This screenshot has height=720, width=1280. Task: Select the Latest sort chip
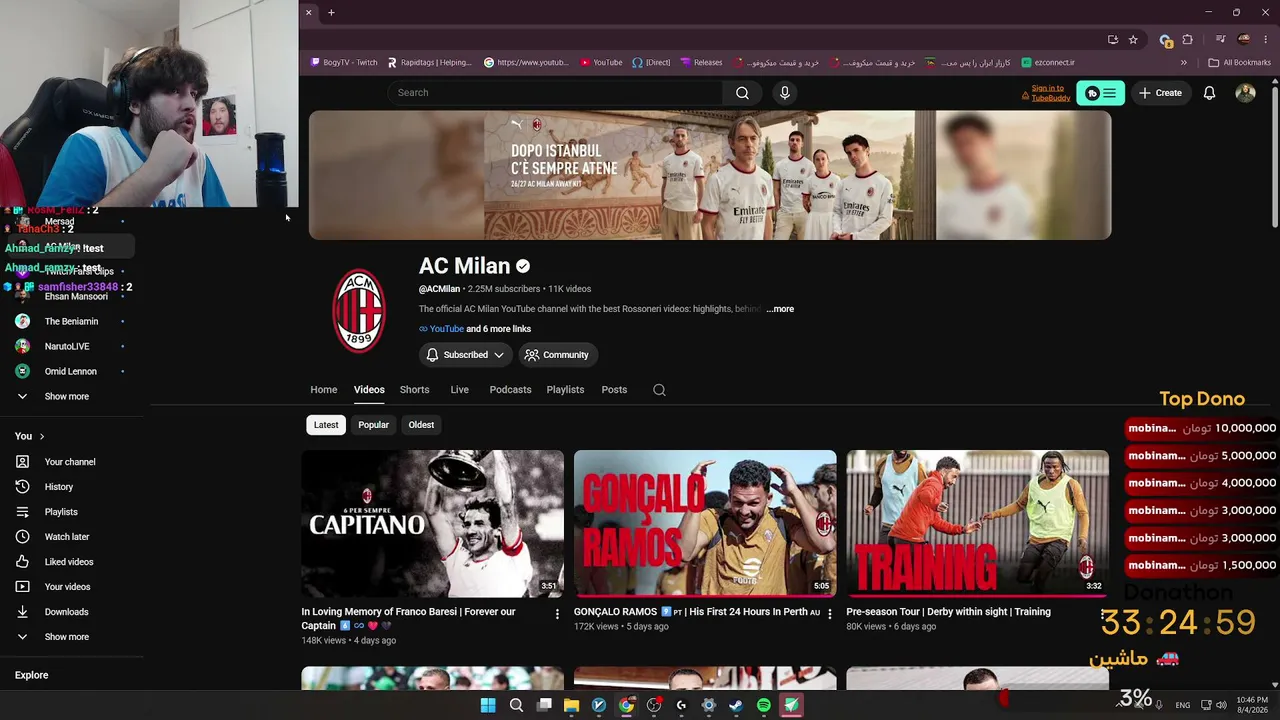pos(326,425)
